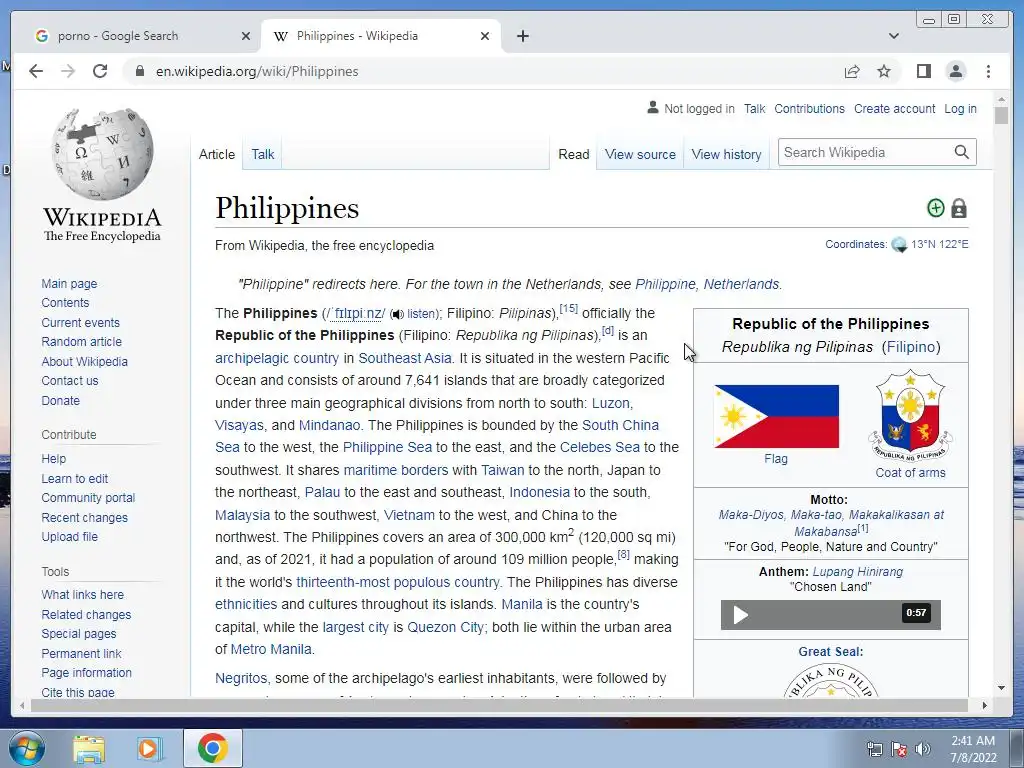Switch to the porno - Google Search tab
Image resolution: width=1024 pixels, height=768 pixels.
point(142,36)
